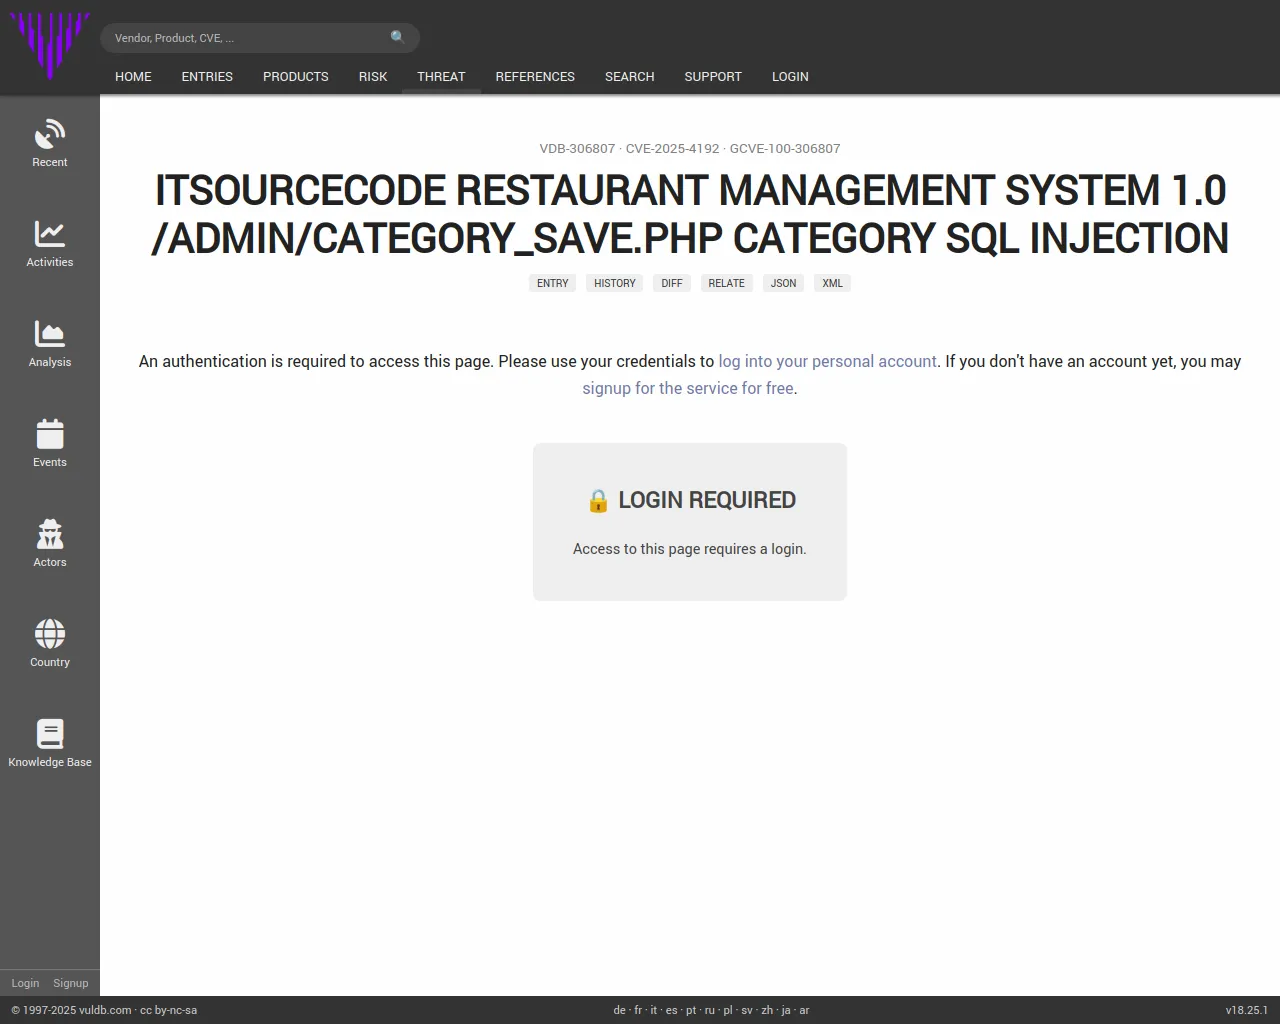Switch language to Russian (ru)
1280x1024 pixels.
(710, 1010)
